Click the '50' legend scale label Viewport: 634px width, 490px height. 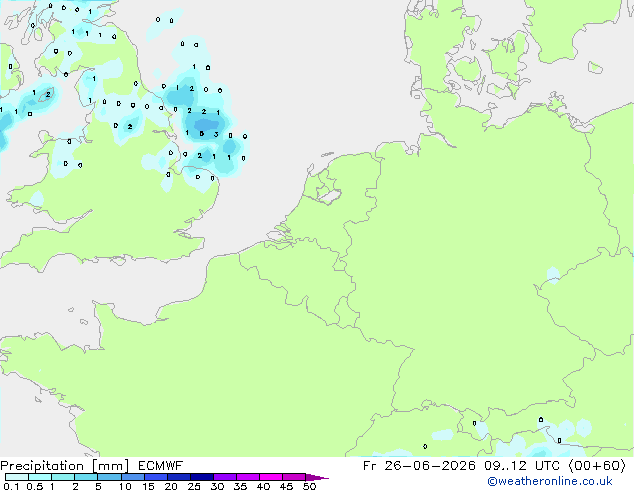(x=309, y=486)
